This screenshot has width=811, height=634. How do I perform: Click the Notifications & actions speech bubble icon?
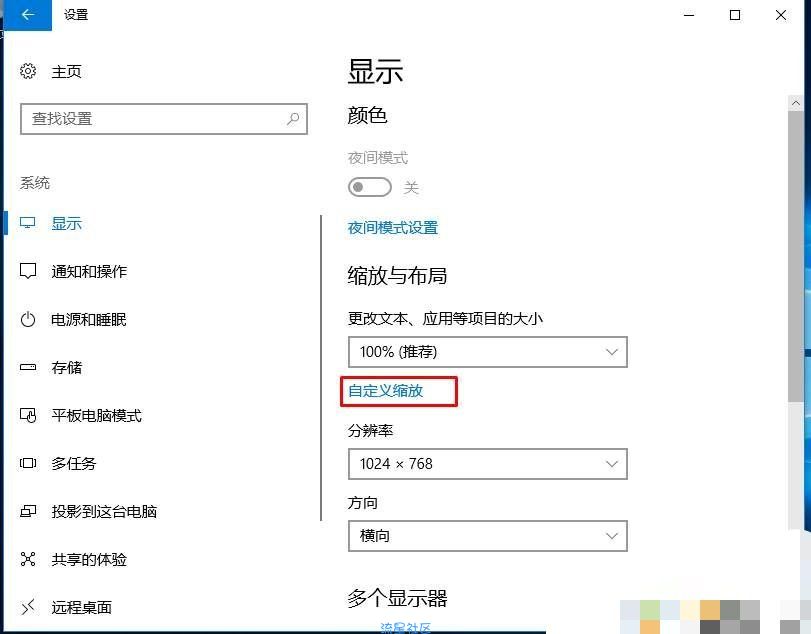(x=28, y=271)
